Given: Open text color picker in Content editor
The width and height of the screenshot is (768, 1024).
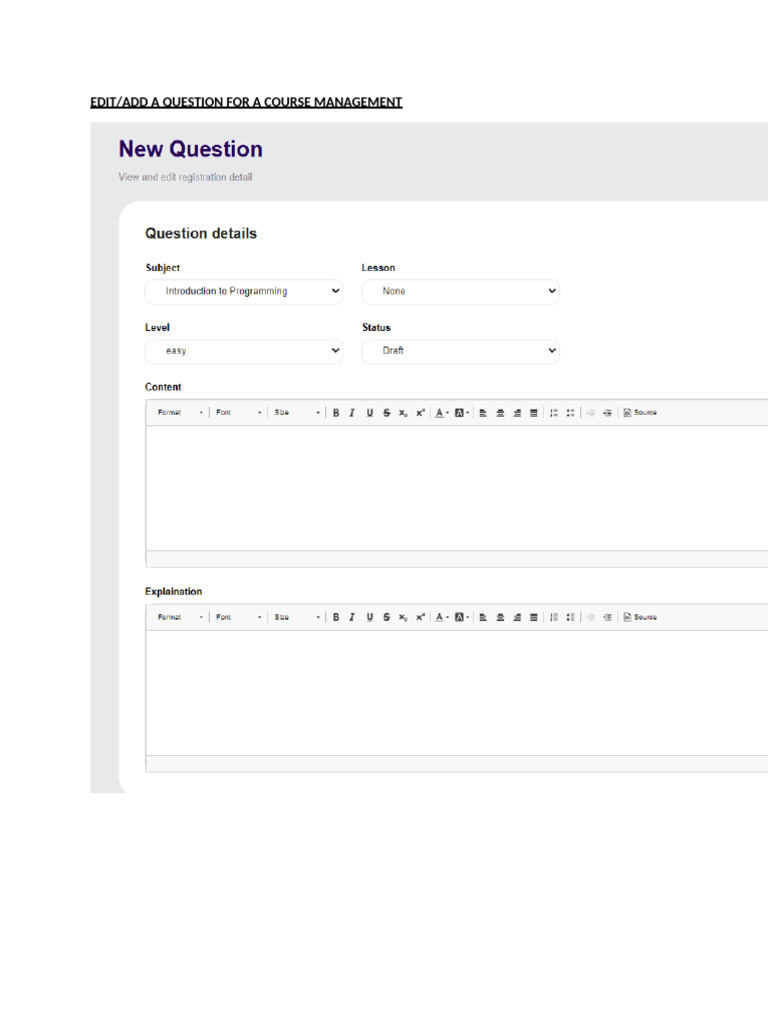Looking at the screenshot, I should click(440, 413).
